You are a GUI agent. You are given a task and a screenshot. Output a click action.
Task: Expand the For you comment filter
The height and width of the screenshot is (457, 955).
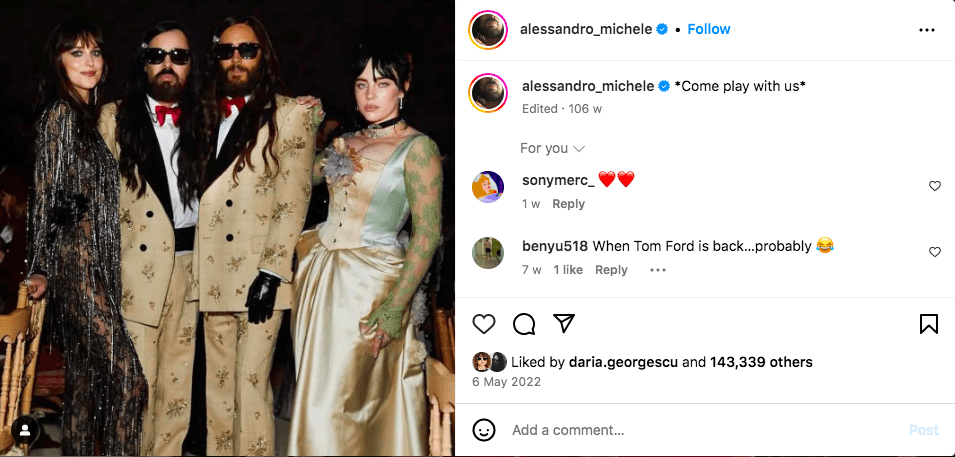coord(552,148)
